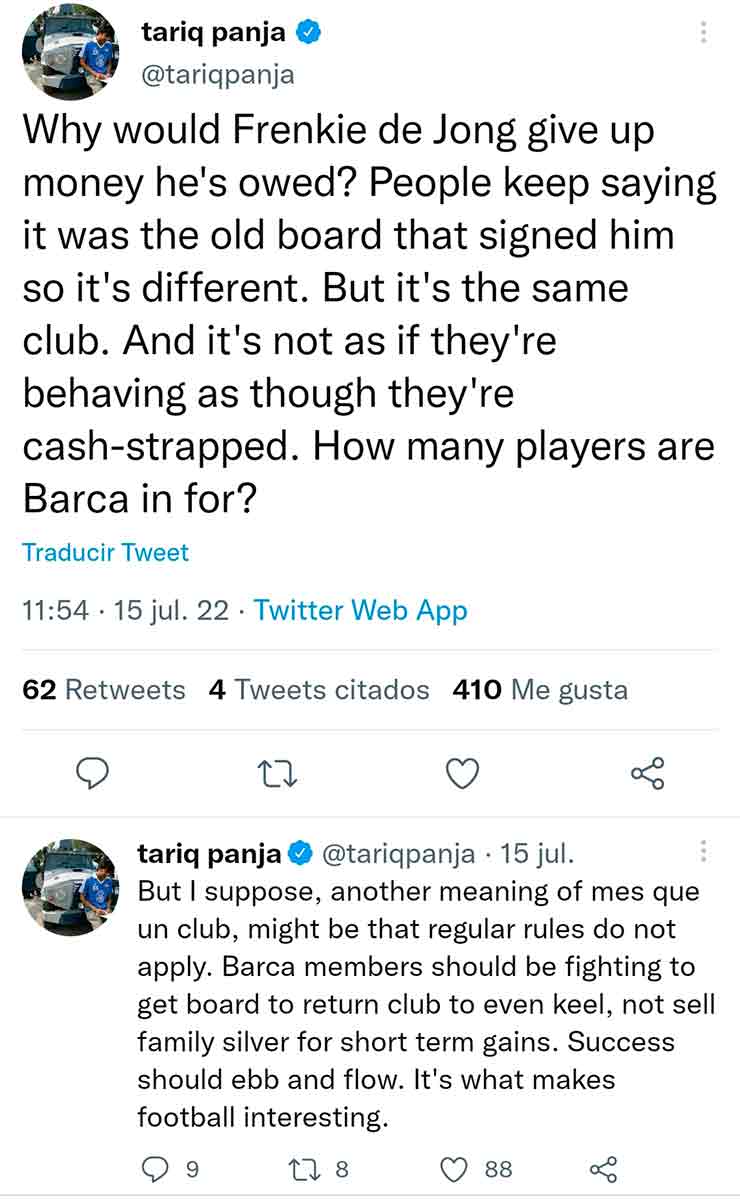Click the reply icon under main tweet
The width and height of the screenshot is (740, 1200).
pos(91,773)
